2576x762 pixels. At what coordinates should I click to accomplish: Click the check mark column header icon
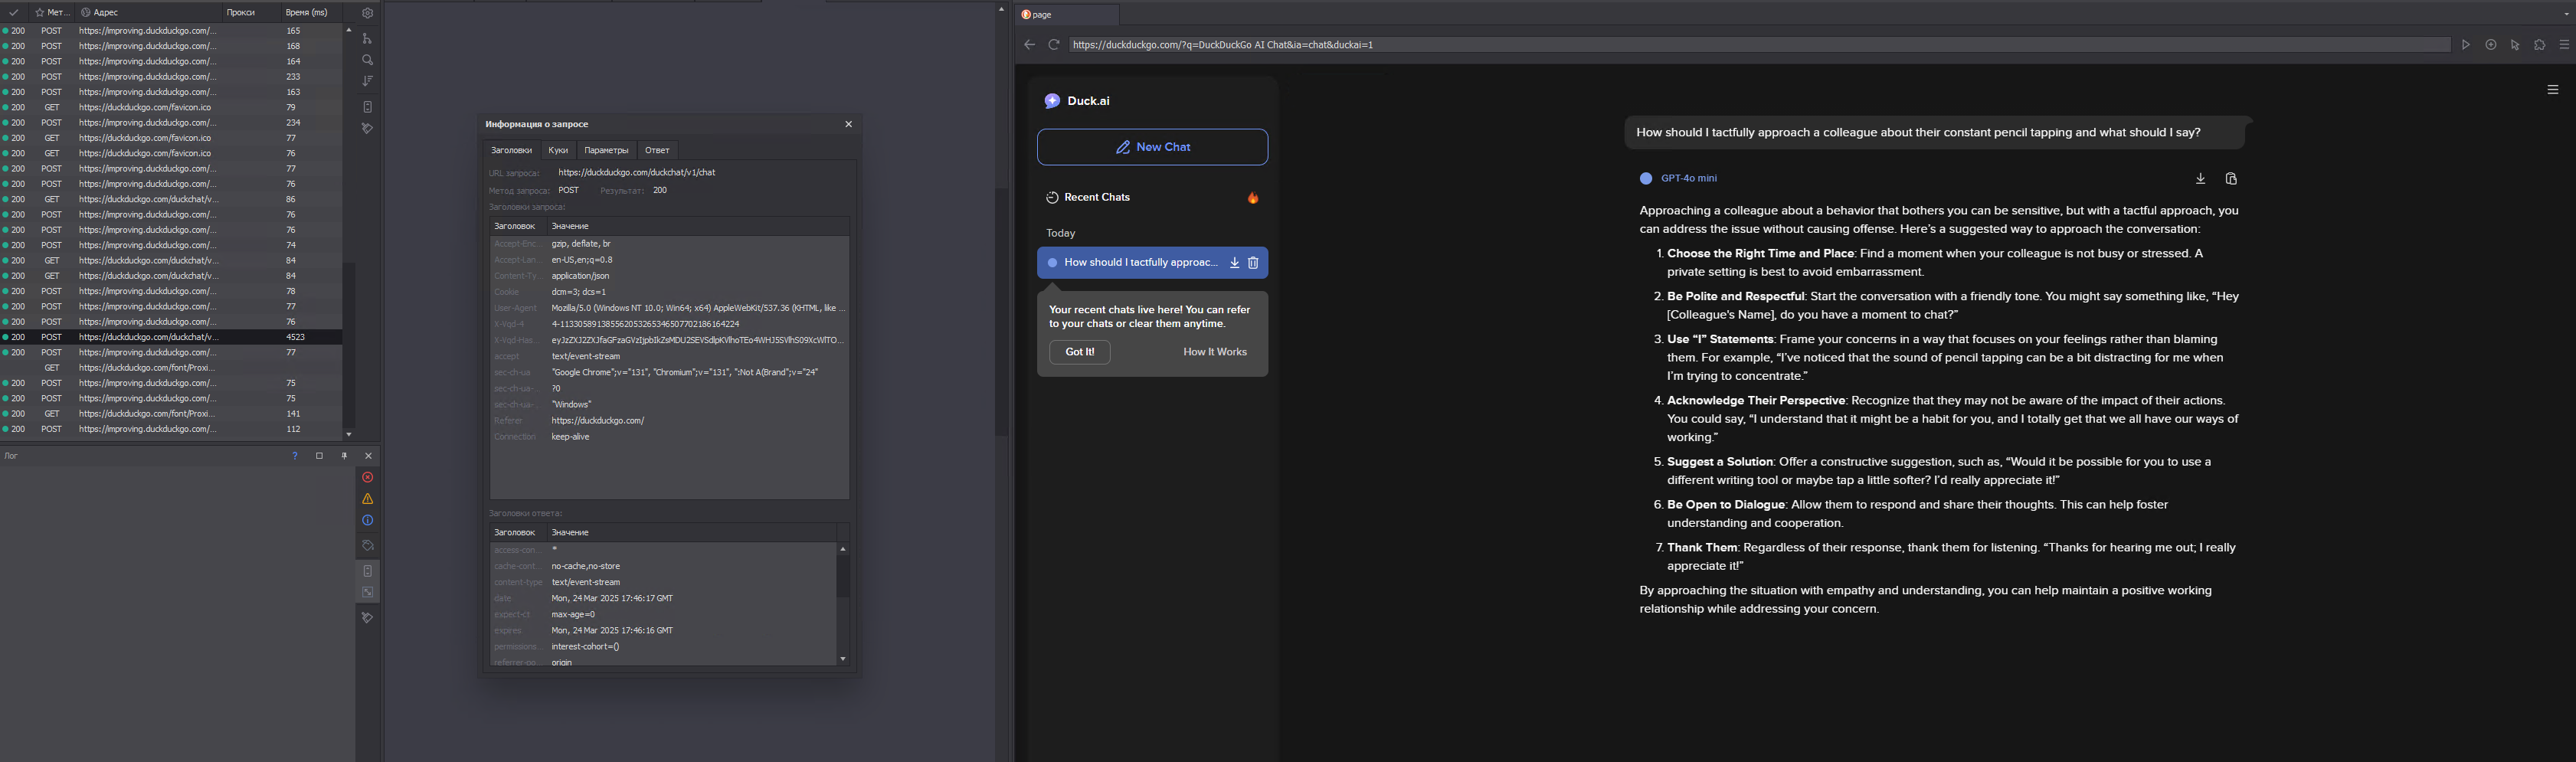click(13, 13)
